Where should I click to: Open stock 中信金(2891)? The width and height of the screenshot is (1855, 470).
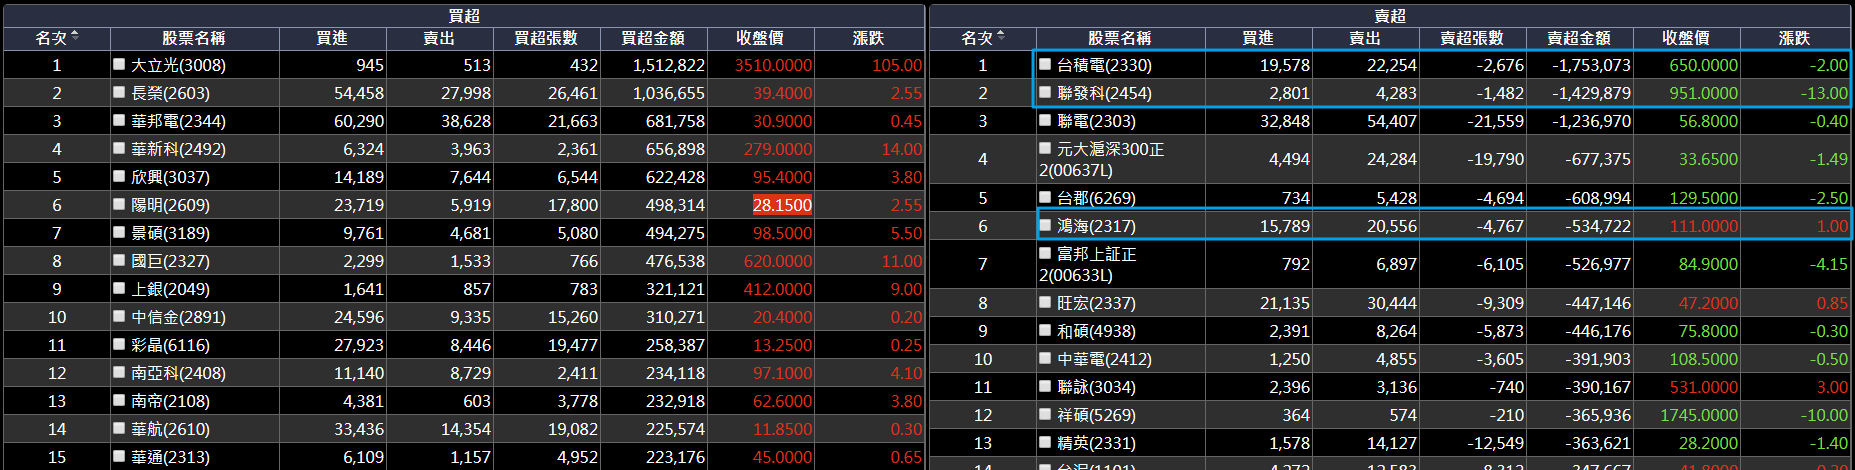[178, 317]
